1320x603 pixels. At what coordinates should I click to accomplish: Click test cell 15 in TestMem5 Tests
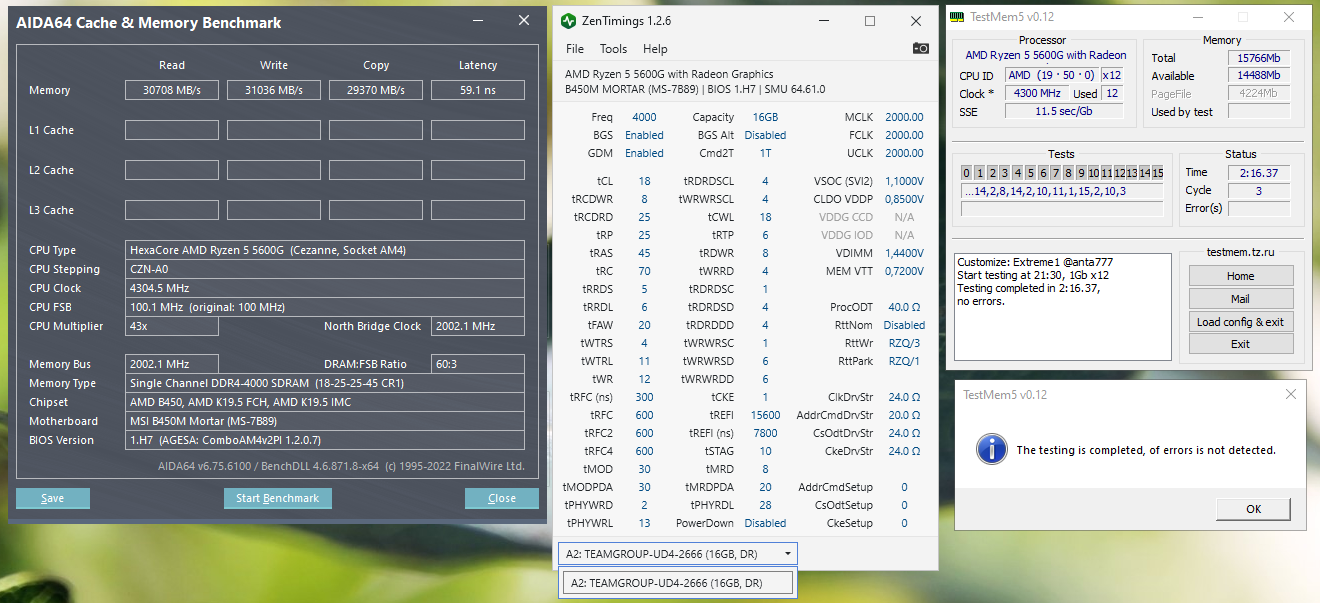coord(1158,173)
